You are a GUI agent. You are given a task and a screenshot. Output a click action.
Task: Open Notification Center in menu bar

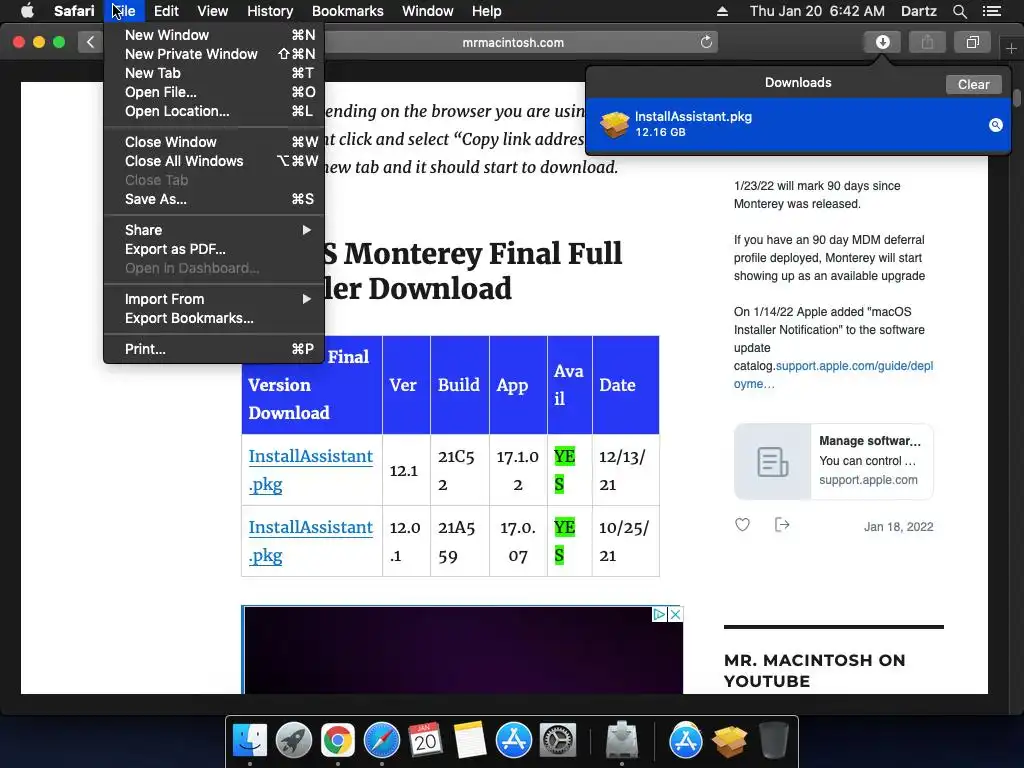pyautogui.click(x=992, y=11)
